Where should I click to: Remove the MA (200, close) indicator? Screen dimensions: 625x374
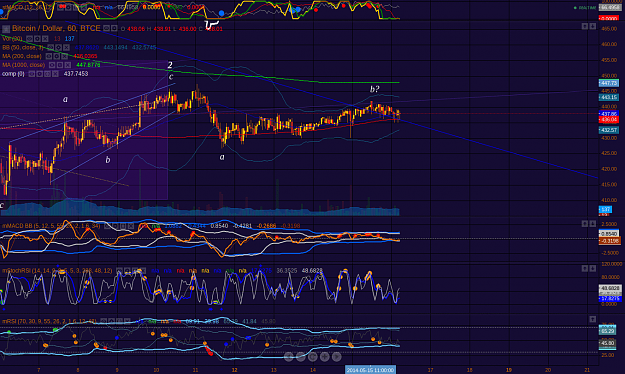click(x=65, y=56)
